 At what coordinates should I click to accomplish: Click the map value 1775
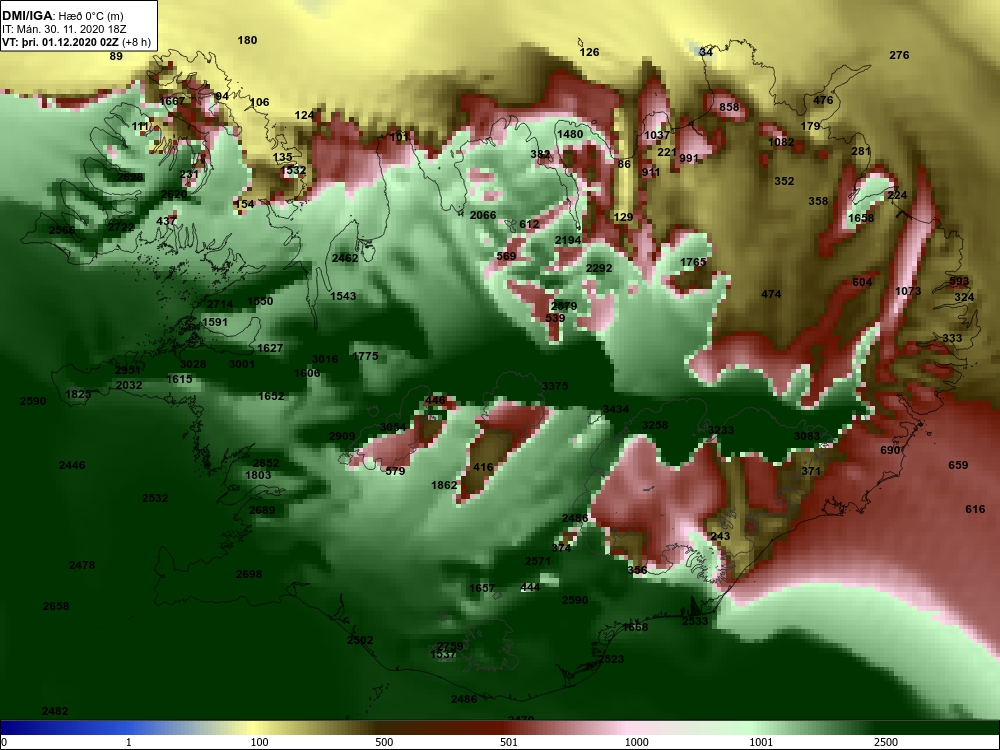(x=365, y=357)
